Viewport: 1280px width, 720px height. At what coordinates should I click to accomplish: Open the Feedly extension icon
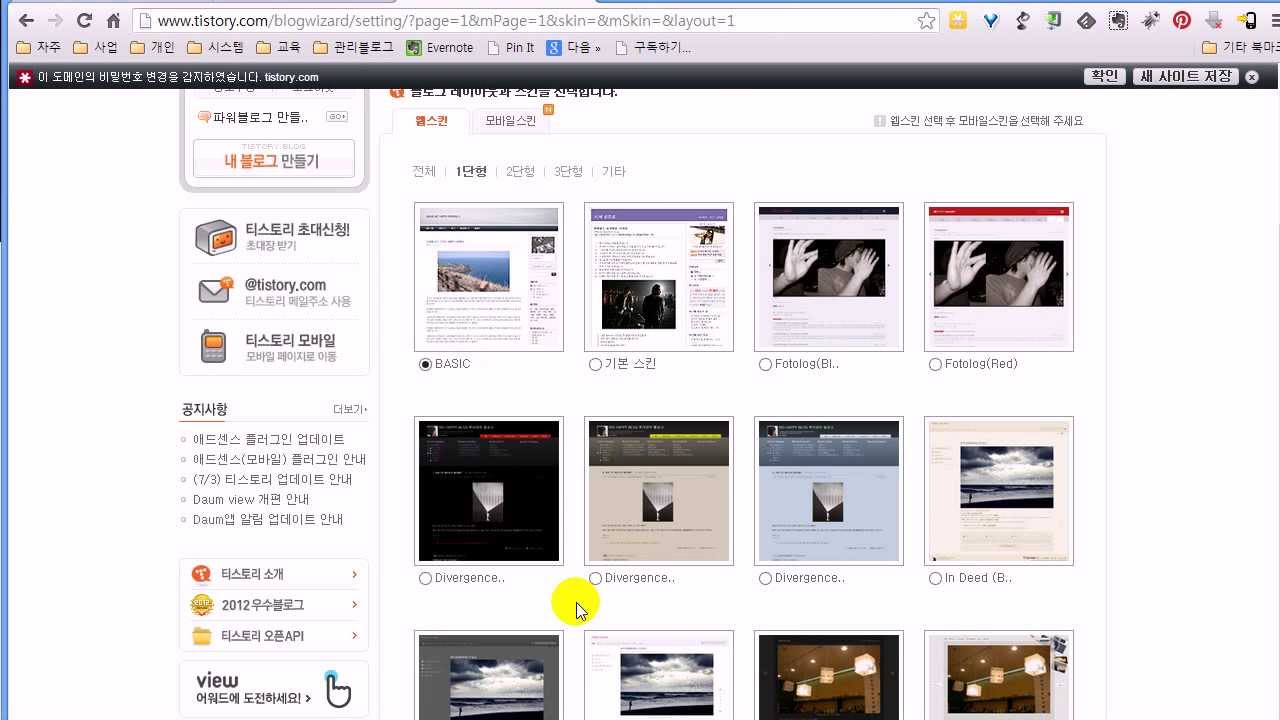tap(1086, 20)
